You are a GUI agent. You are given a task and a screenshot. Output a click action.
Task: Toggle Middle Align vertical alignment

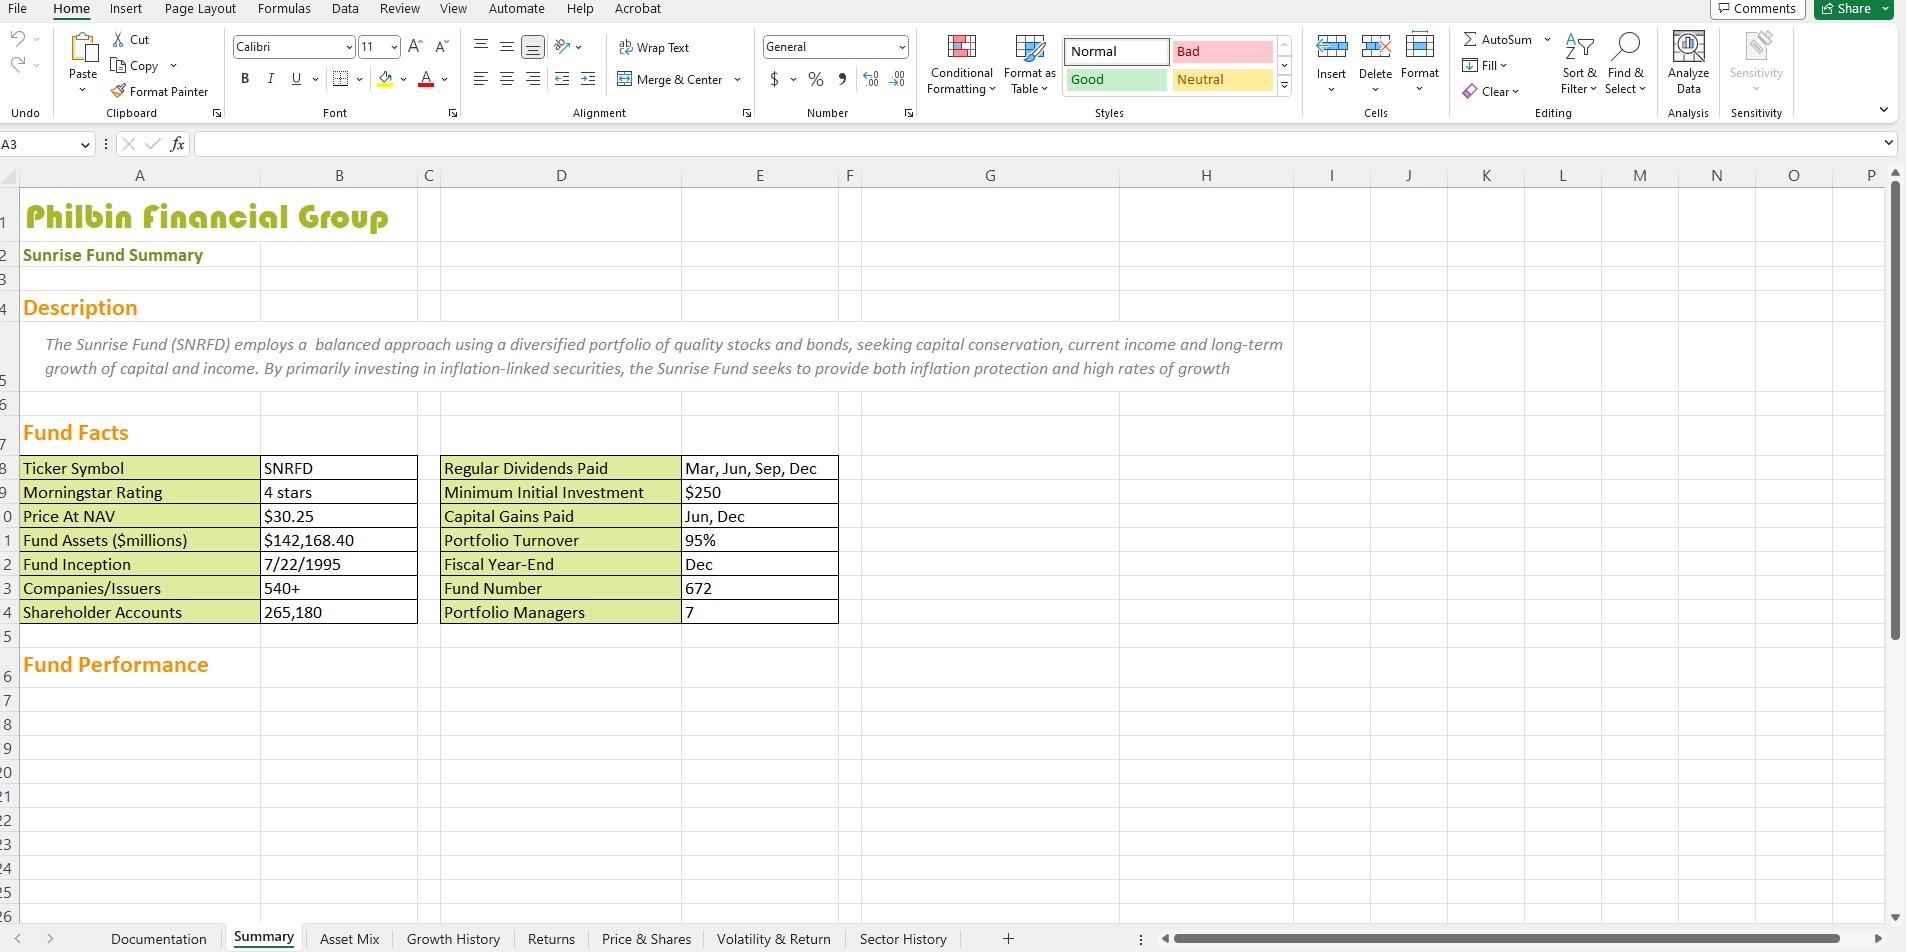pos(507,47)
